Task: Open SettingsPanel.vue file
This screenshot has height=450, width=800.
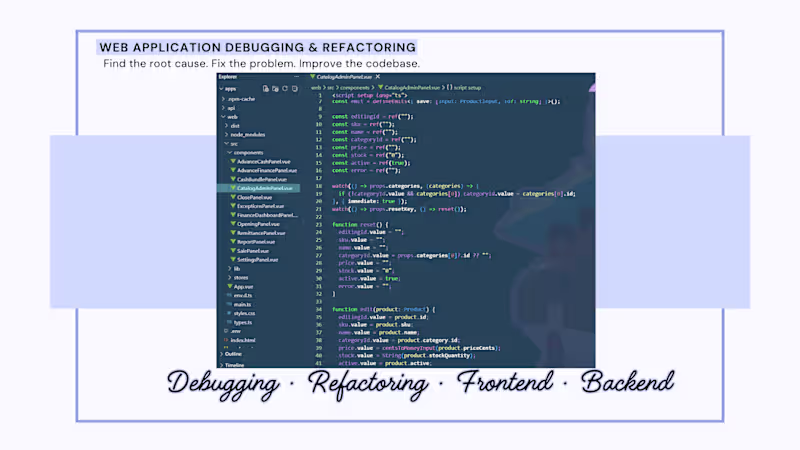Action: [x=257, y=260]
